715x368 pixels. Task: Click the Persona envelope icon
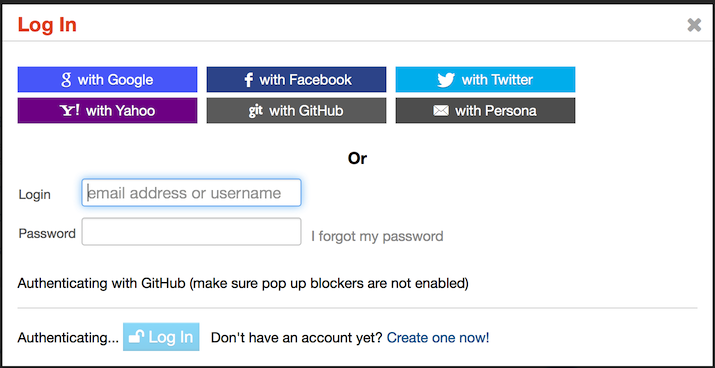coord(441,110)
